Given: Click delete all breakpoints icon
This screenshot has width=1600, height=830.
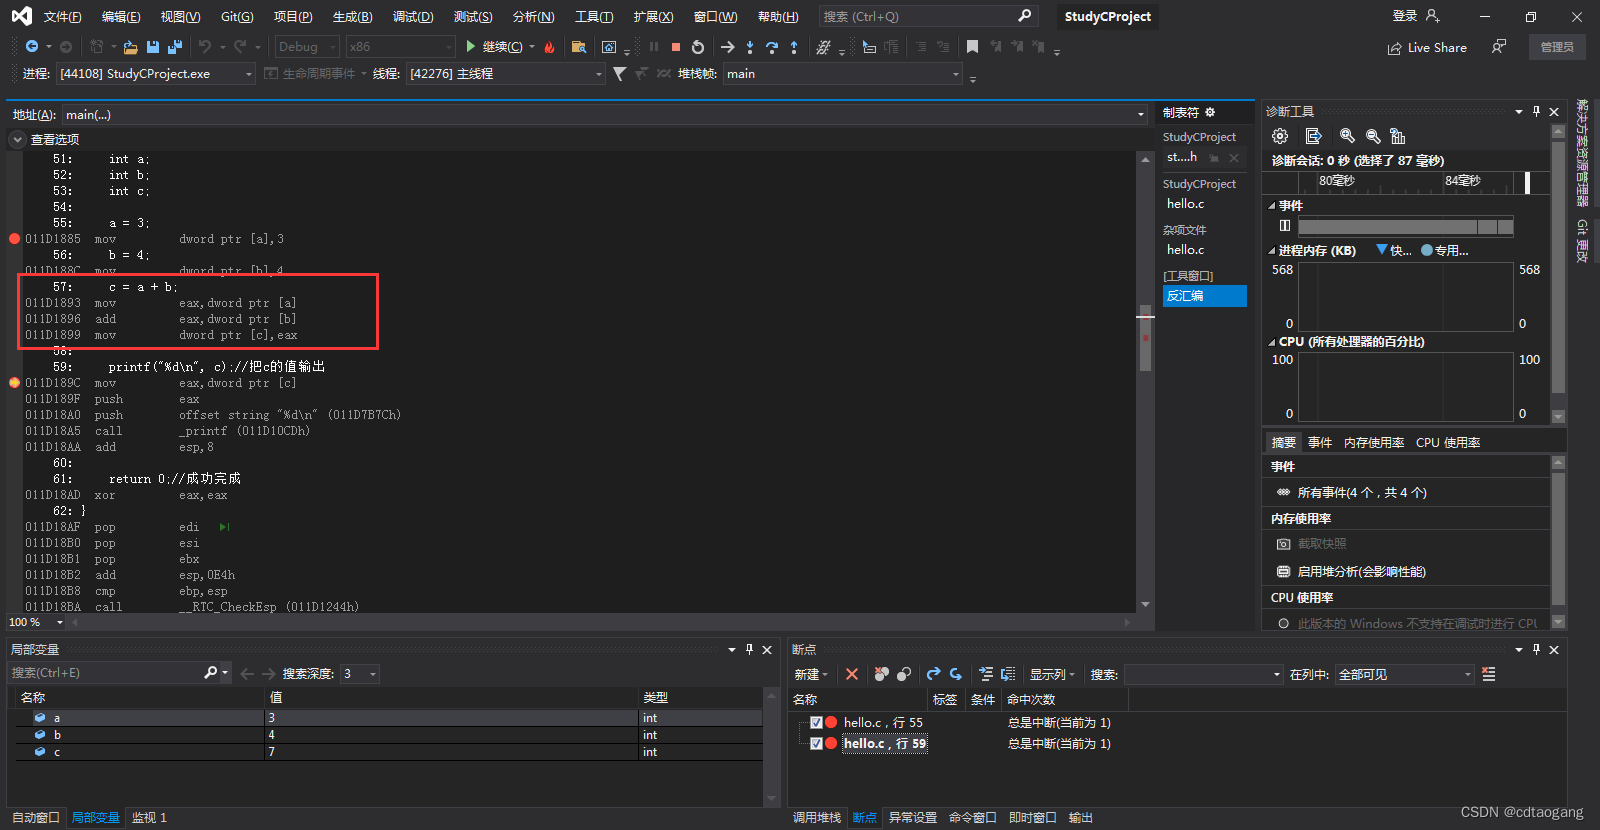Looking at the screenshot, I should pyautogui.click(x=881, y=674).
